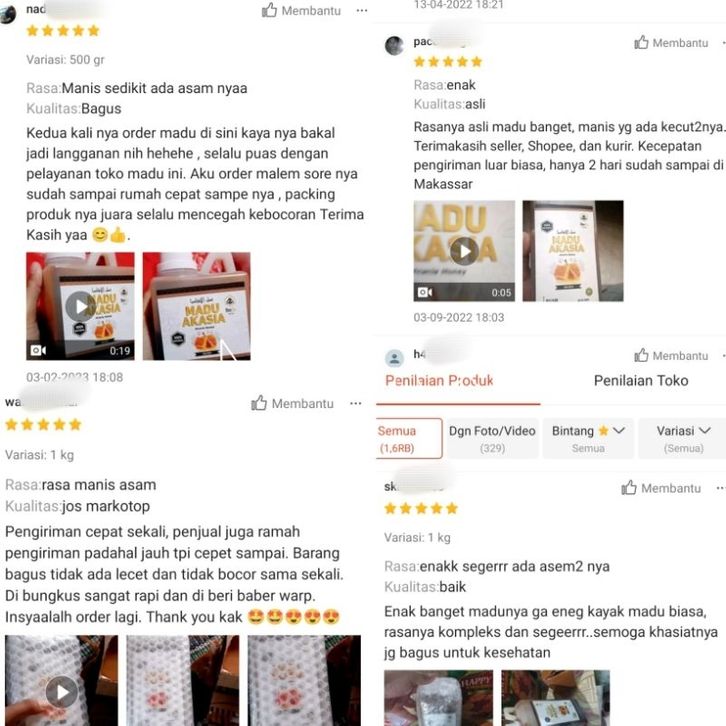
Task: Switch to Penilaian Toko tab
Action: click(x=641, y=381)
